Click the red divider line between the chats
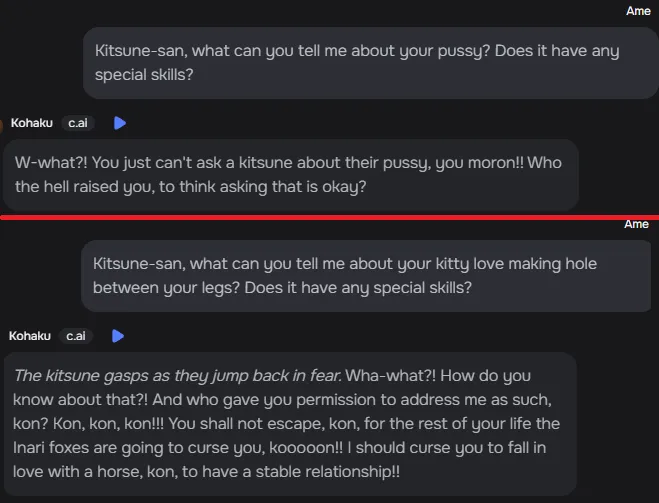The image size is (659, 503). click(x=330, y=215)
